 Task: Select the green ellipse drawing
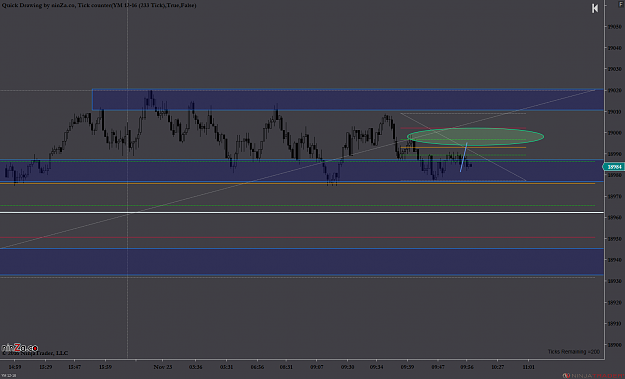pos(476,137)
